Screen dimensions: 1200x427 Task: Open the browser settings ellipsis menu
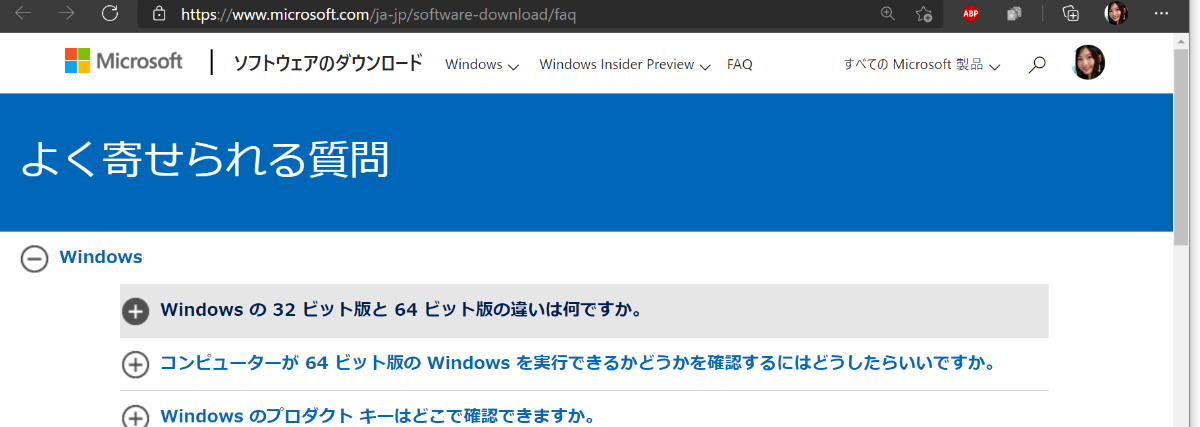[x=1160, y=13]
